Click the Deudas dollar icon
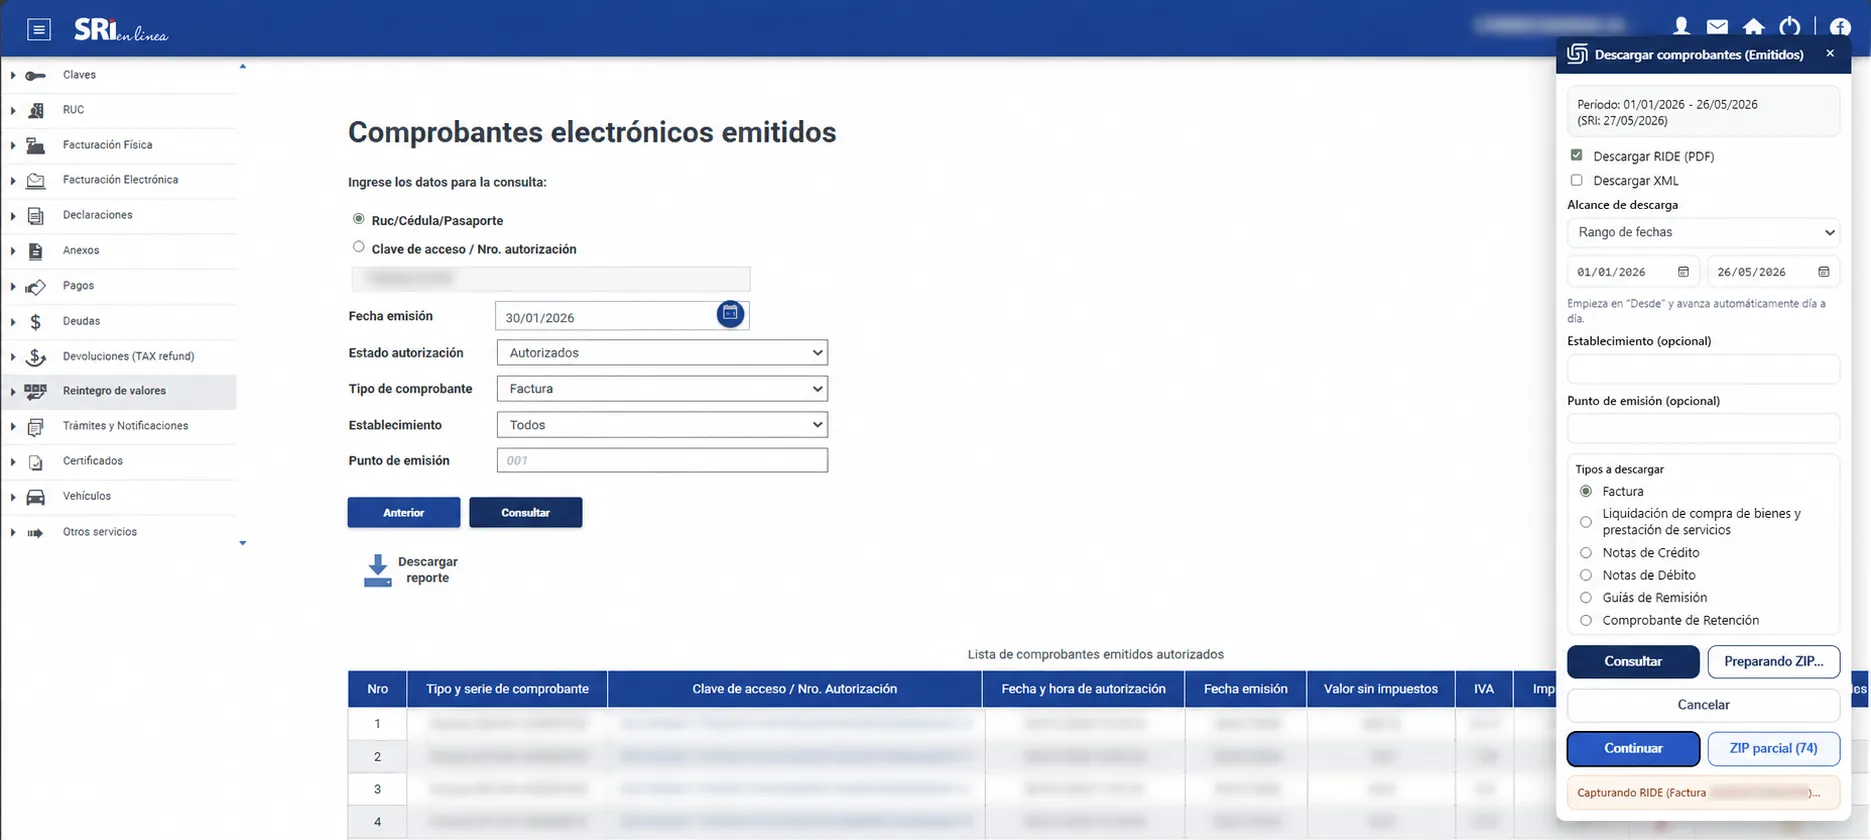 36,322
